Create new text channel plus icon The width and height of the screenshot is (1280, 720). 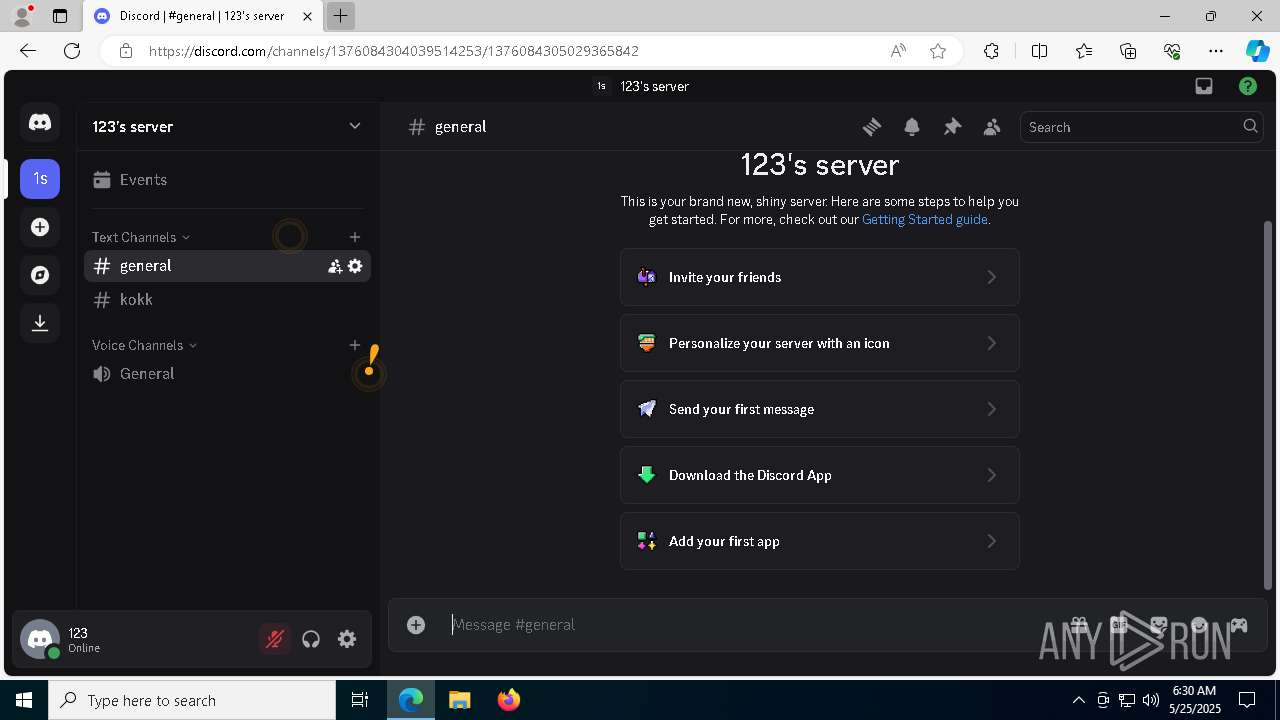355,237
